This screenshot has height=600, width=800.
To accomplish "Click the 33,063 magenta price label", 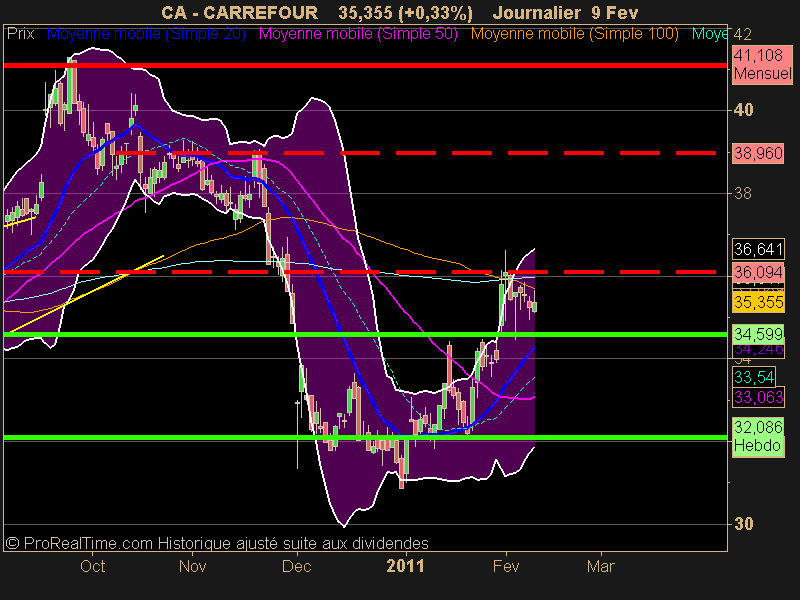I will [x=758, y=397].
